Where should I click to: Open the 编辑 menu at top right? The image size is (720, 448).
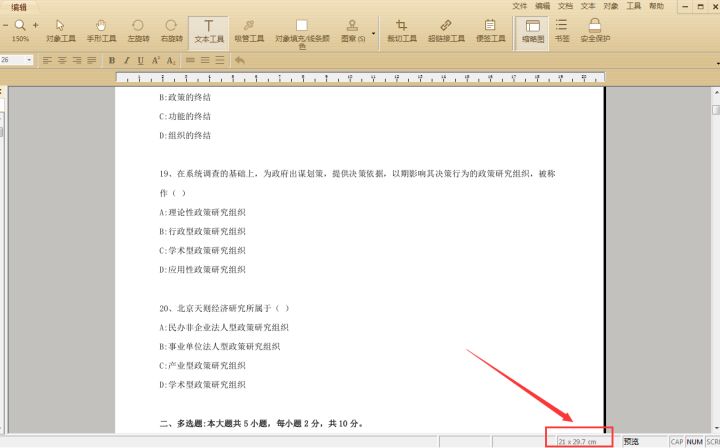click(542, 6)
